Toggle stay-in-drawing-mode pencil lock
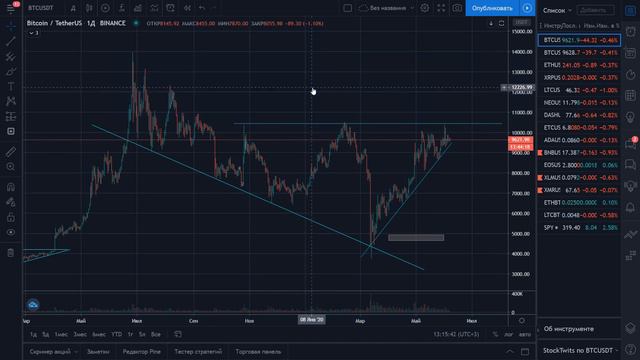The image size is (640, 360). pyautogui.click(x=11, y=202)
